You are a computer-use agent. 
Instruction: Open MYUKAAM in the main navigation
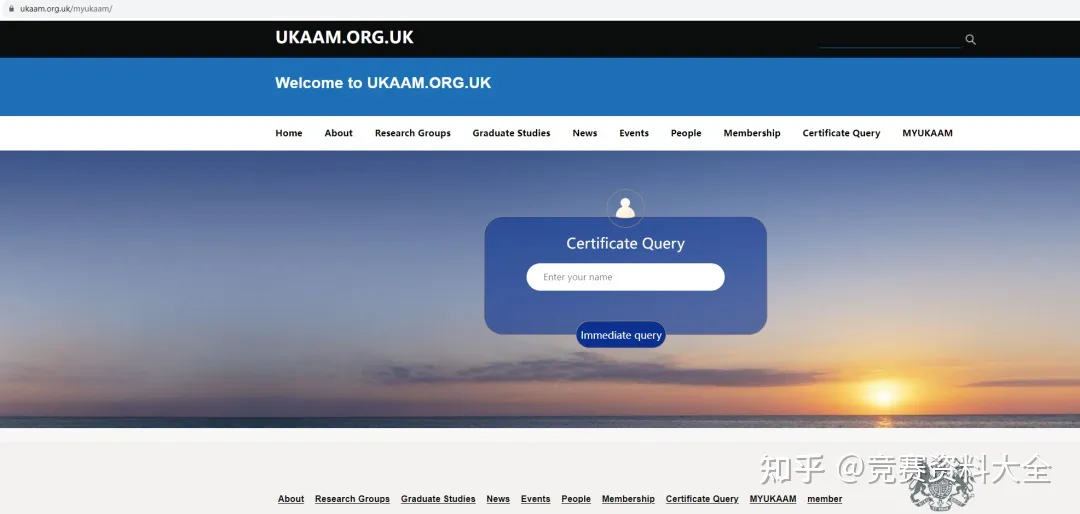coord(927,133)
